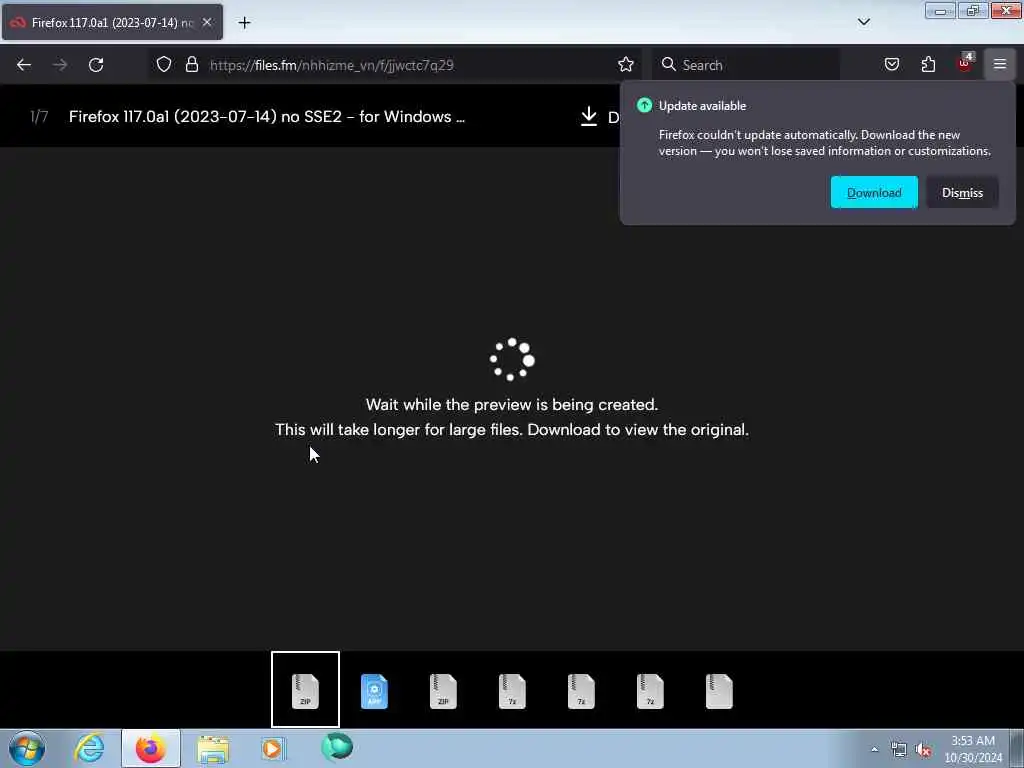Click the Search box in toolbar
The image size is (1024, 768).
746,65
